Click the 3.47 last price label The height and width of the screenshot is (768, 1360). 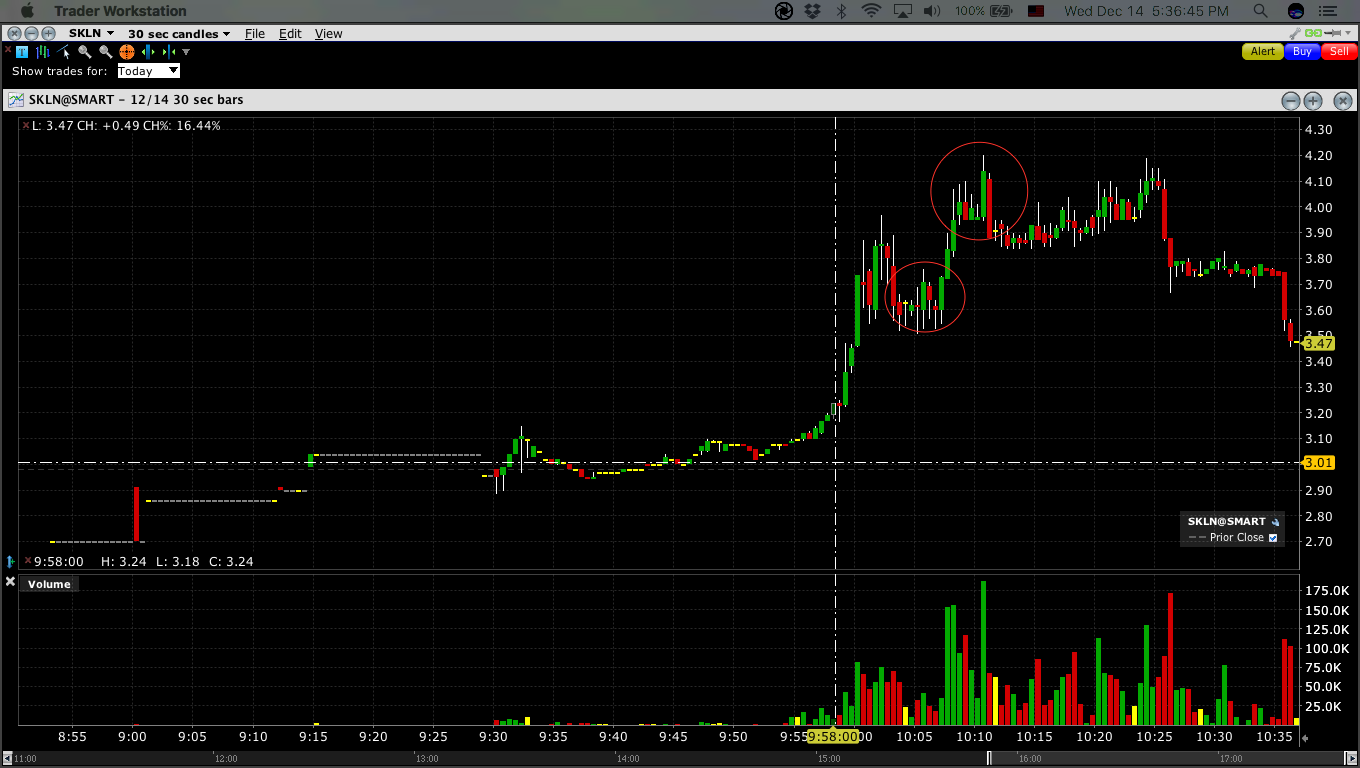coord(1319,343)
